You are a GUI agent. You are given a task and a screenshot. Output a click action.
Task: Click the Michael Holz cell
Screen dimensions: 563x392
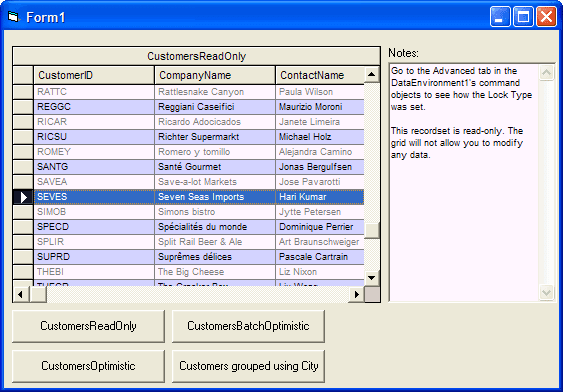pos(320,137)
